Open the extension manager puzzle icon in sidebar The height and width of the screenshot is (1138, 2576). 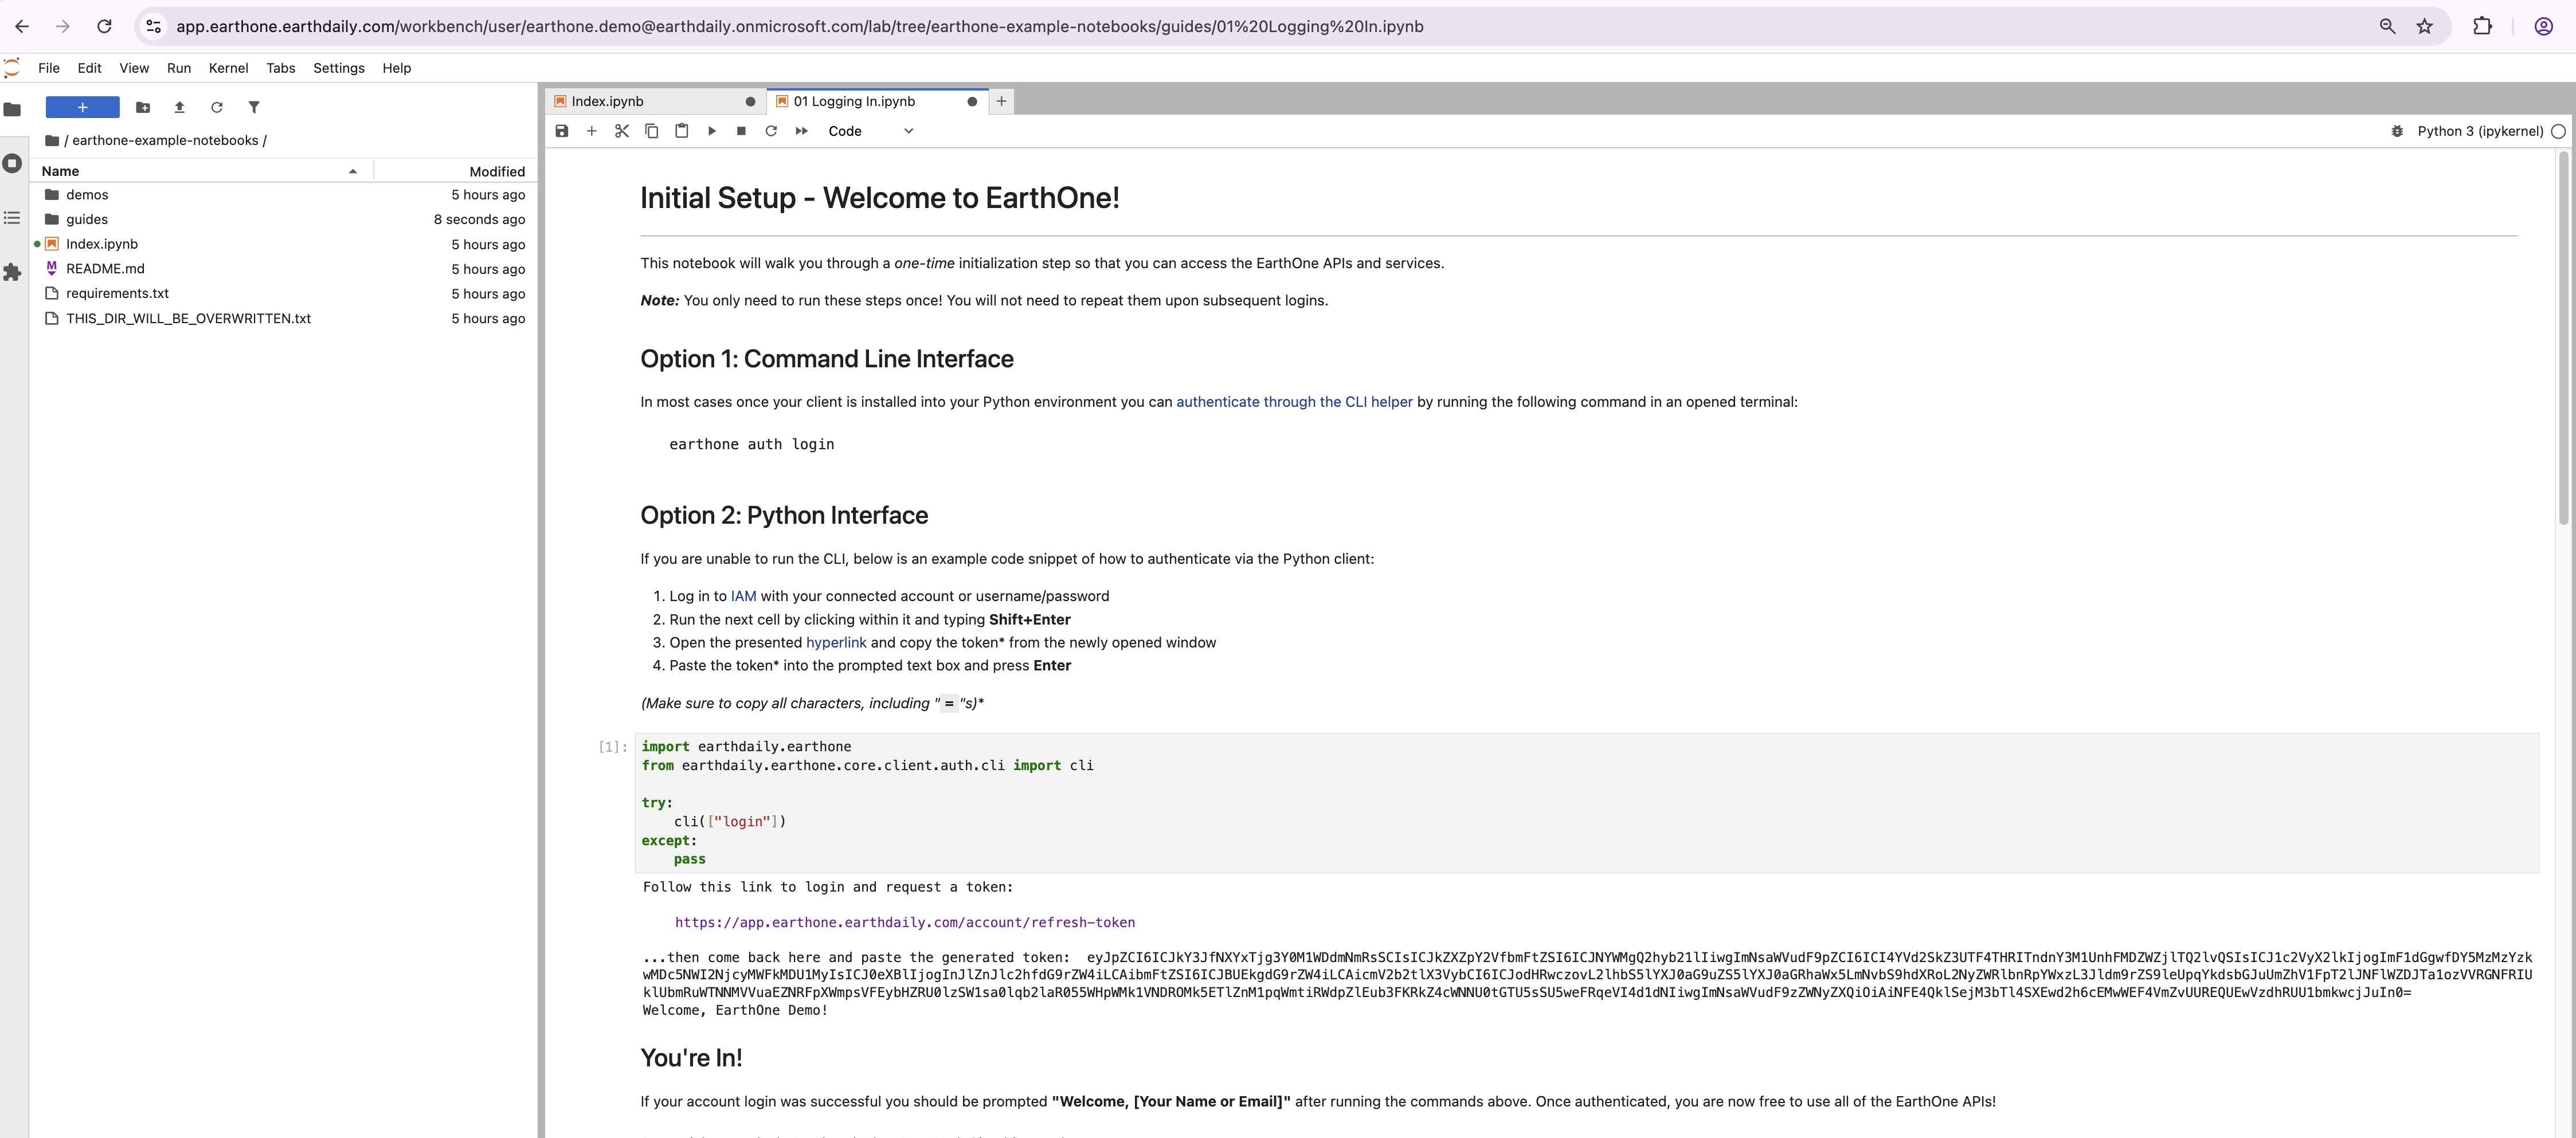pyautogui.click(x=12, y=272)
